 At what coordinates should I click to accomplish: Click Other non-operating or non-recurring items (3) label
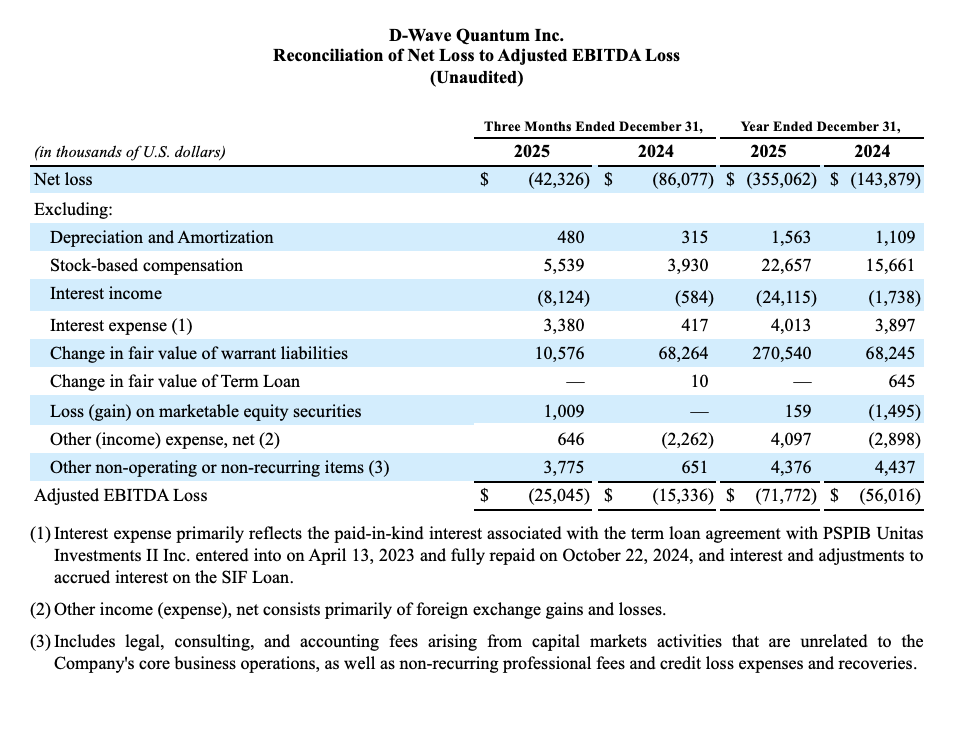(x=219, y=467)
